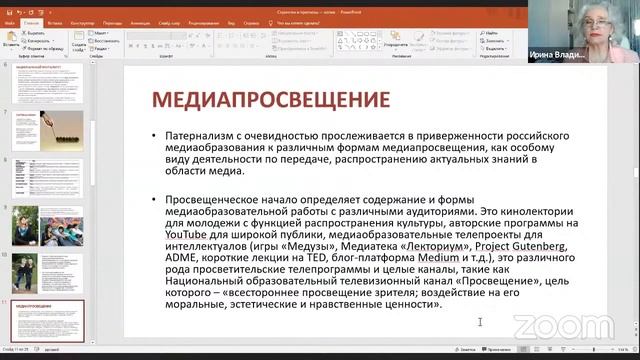Click Comments (Примечания) in status bar

(496, 349)
